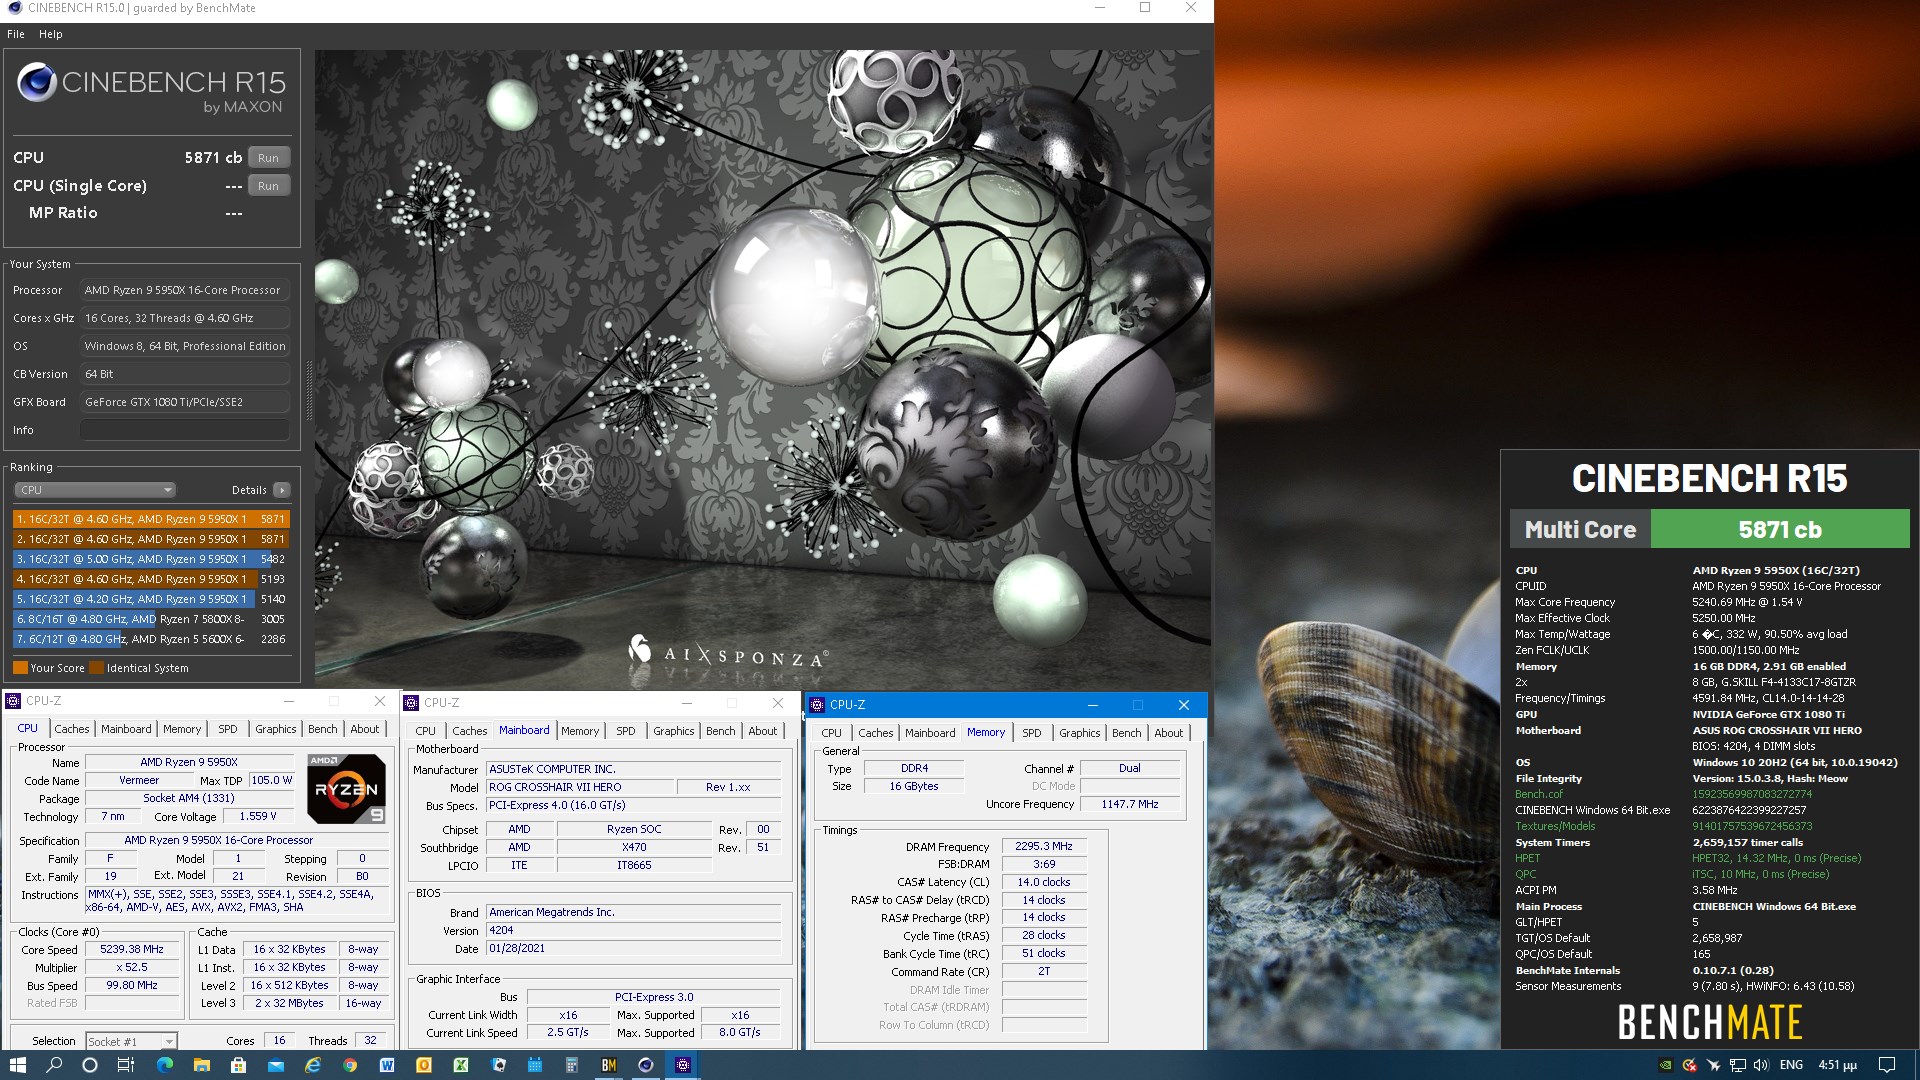
Task: Open Microsoft Word from the taskbar
Action: (x=387, y=1065)
